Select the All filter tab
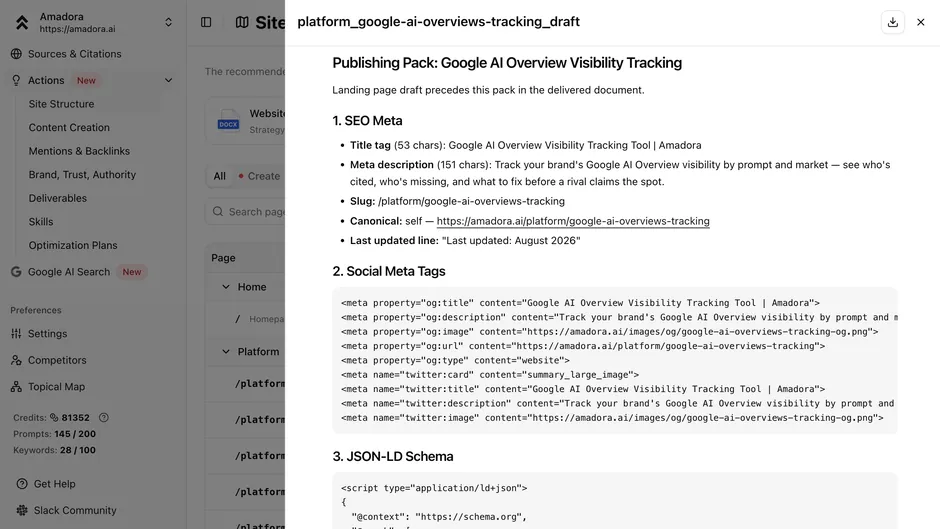The image size is (940, 529). 219,176
